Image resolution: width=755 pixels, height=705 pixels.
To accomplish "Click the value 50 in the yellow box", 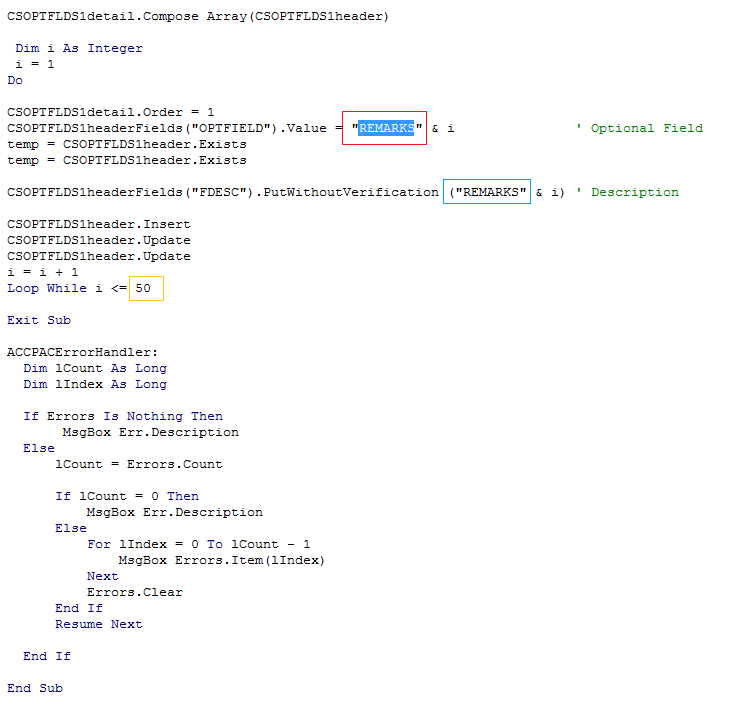I will (145, 288).
